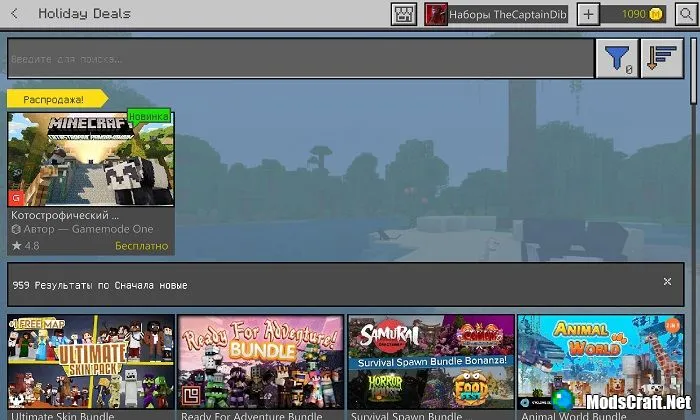The width and height of the screenshot is (700, 420).
Task: Open the Ready For Adventure Bundle thumbnail
Action: pyautogui.click(x=261, y=362)
